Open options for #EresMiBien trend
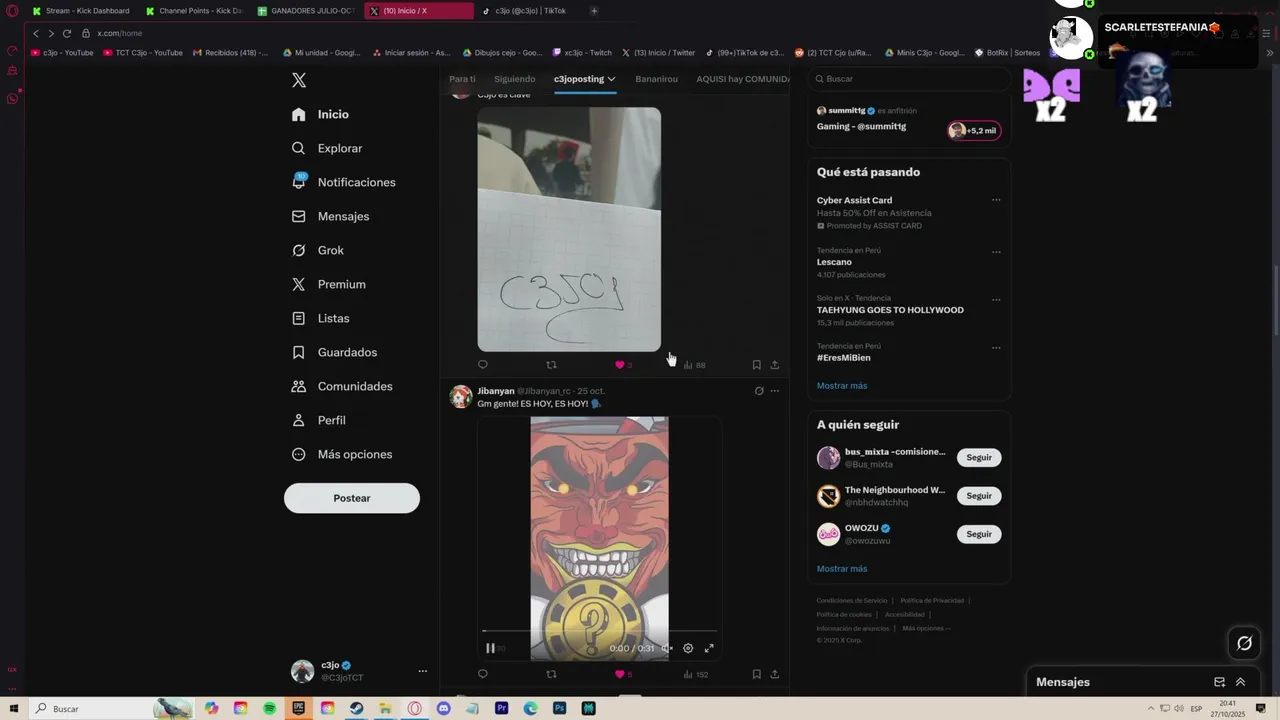Image resolution: width=1280 pixels, height=720 pixels. point(996,347)
